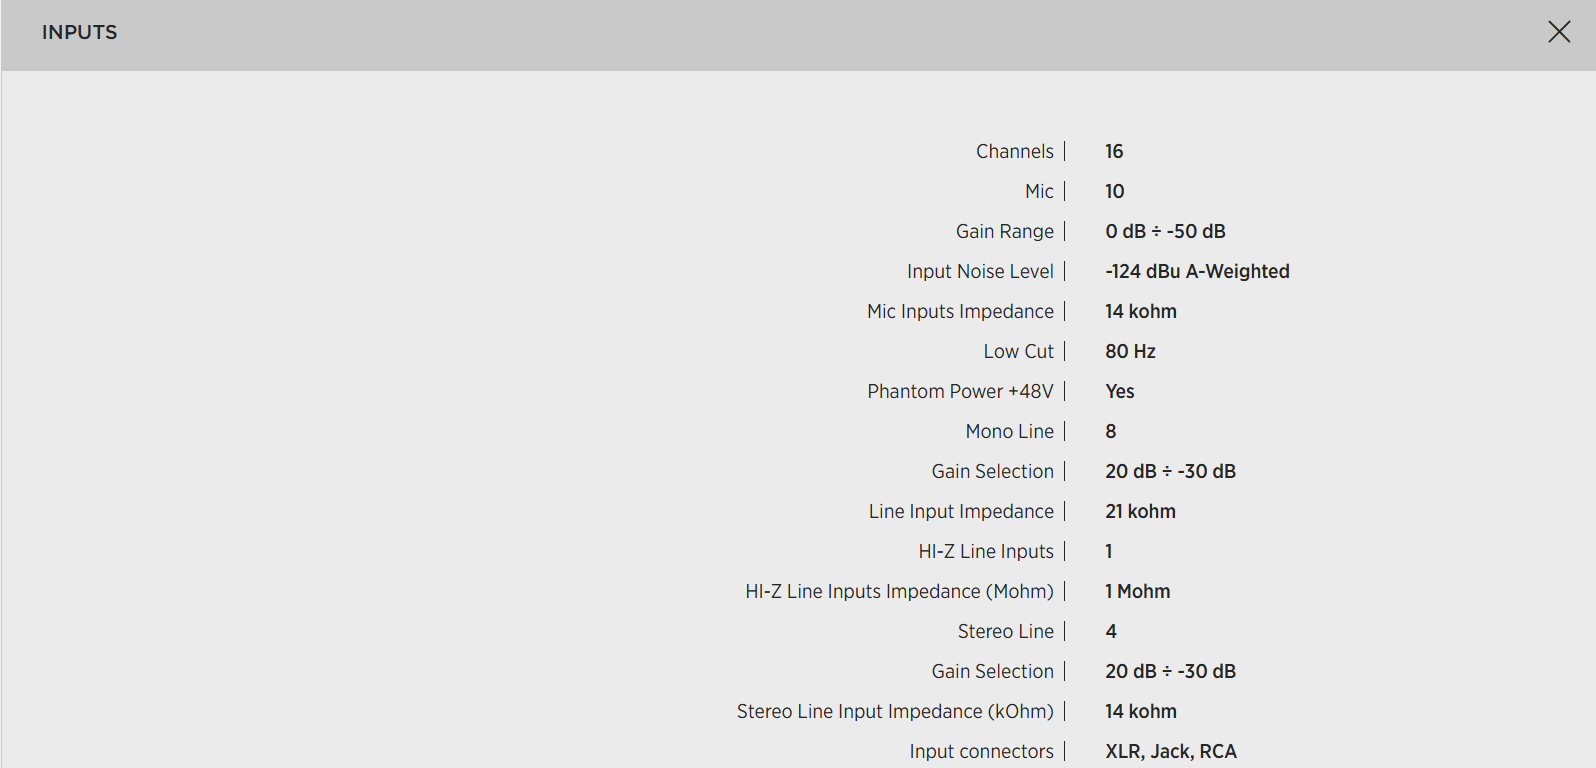The image size is (1596, 768).
Task: Close the Inputs panel
Action: point(1558,32)
